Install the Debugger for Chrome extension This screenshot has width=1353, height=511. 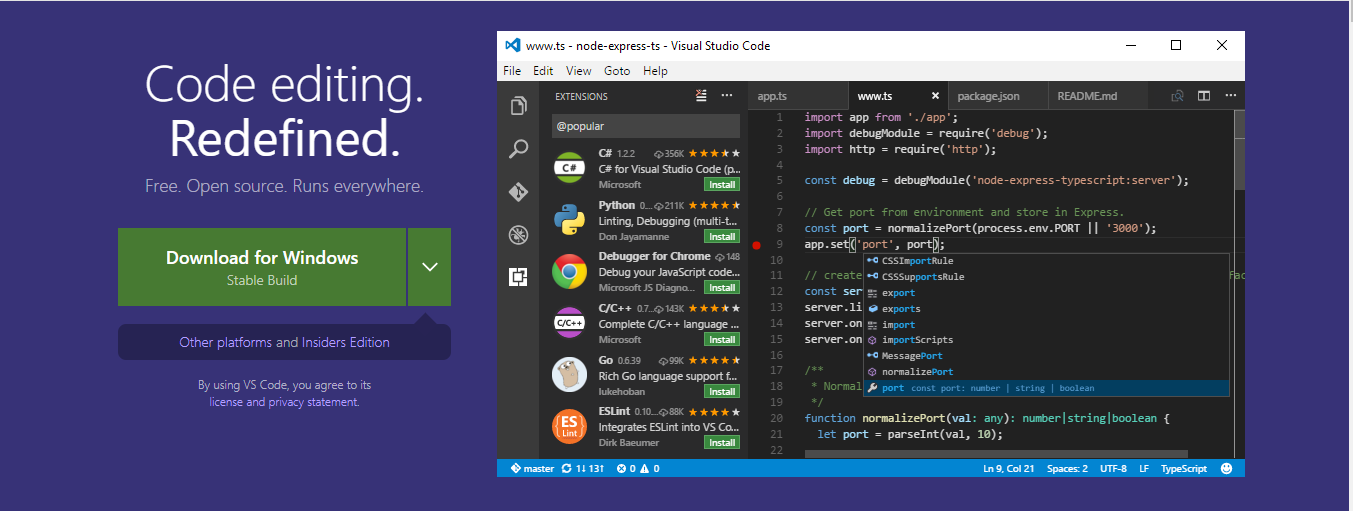[722, 288]
